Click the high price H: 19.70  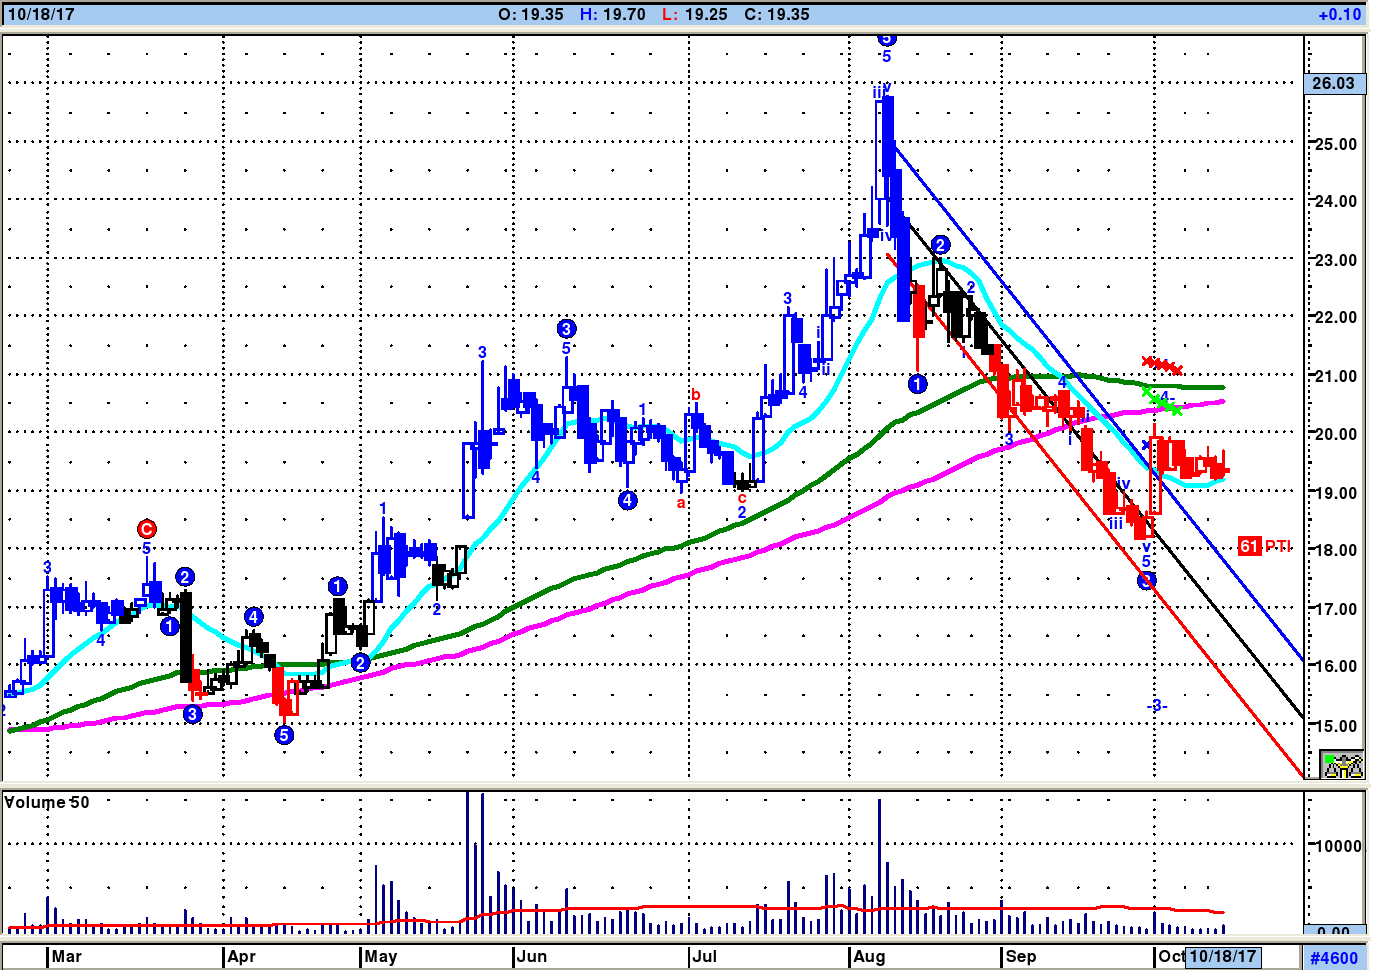[x=613, y=15]
